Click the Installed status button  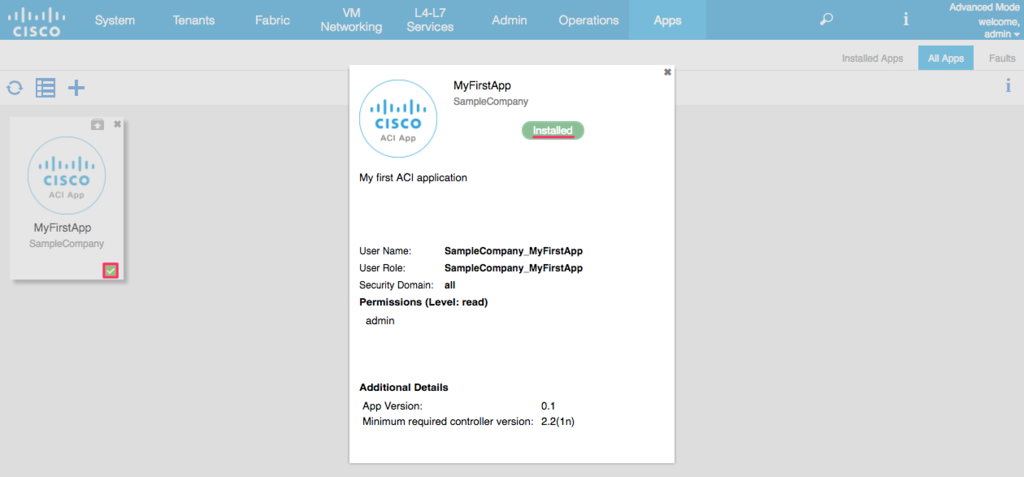(552, 131)
